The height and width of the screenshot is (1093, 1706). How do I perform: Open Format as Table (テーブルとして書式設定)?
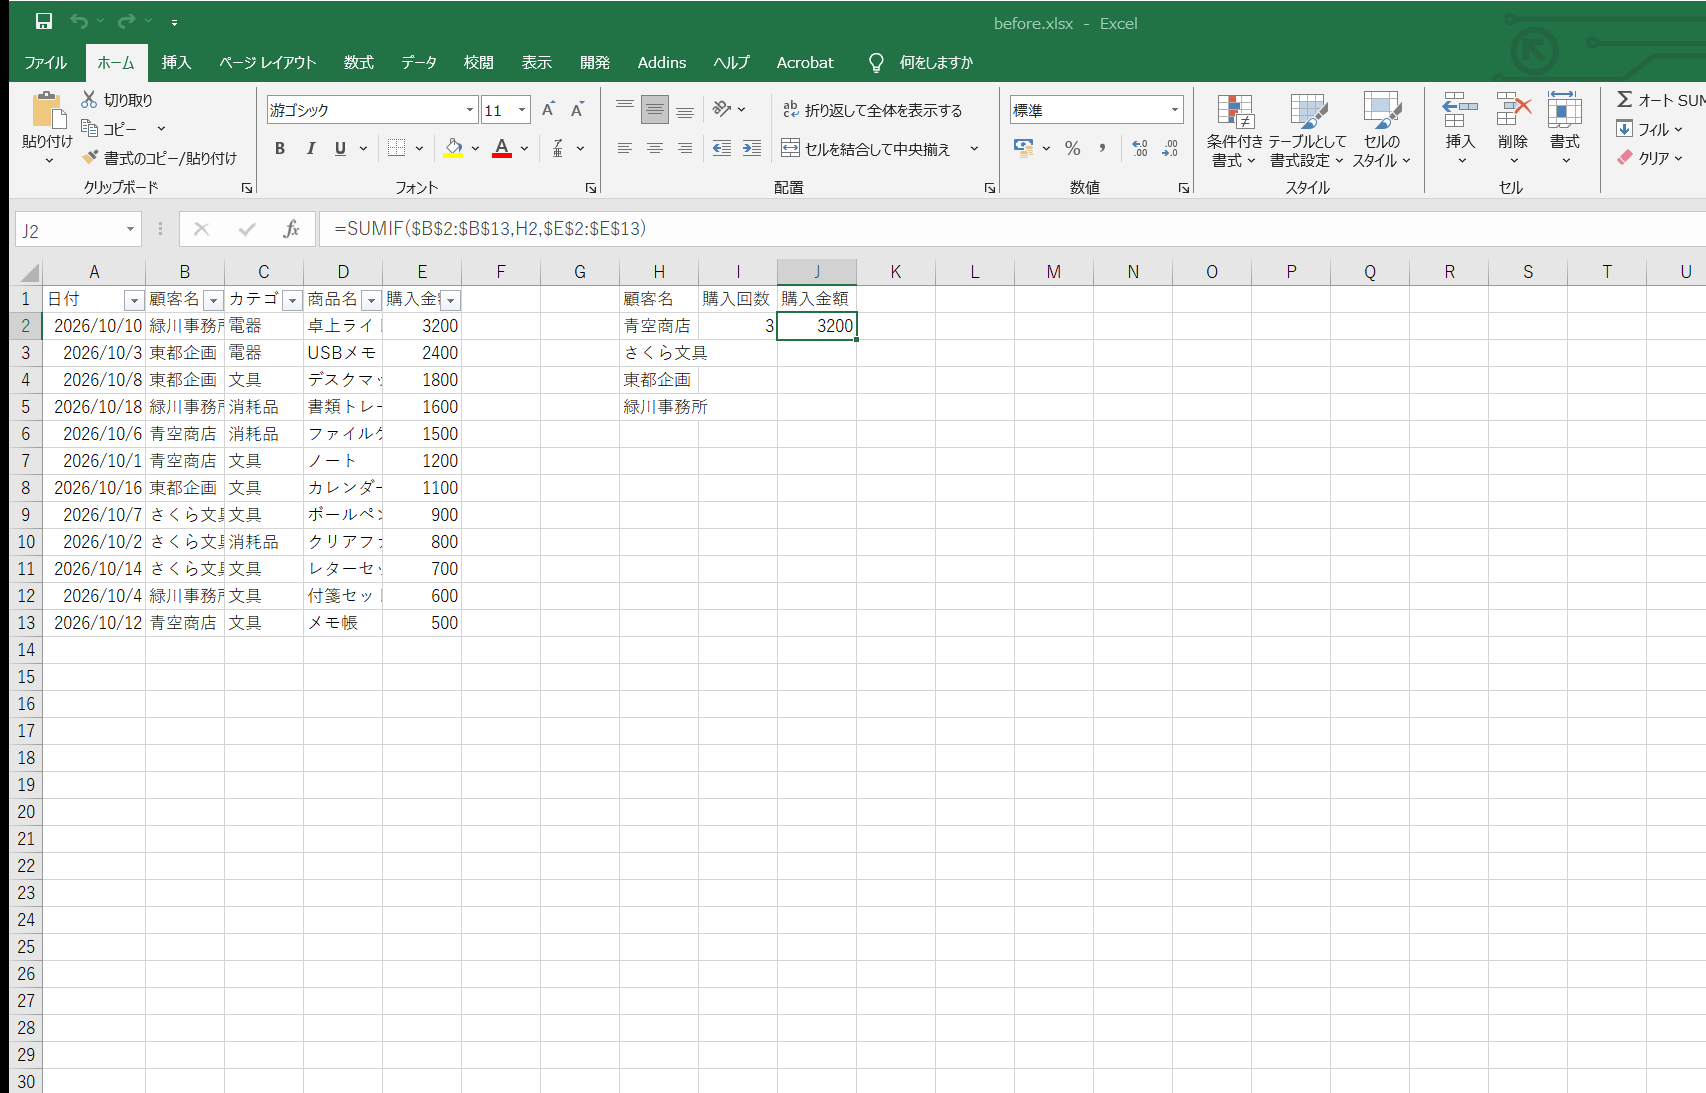click(1307, 130)
